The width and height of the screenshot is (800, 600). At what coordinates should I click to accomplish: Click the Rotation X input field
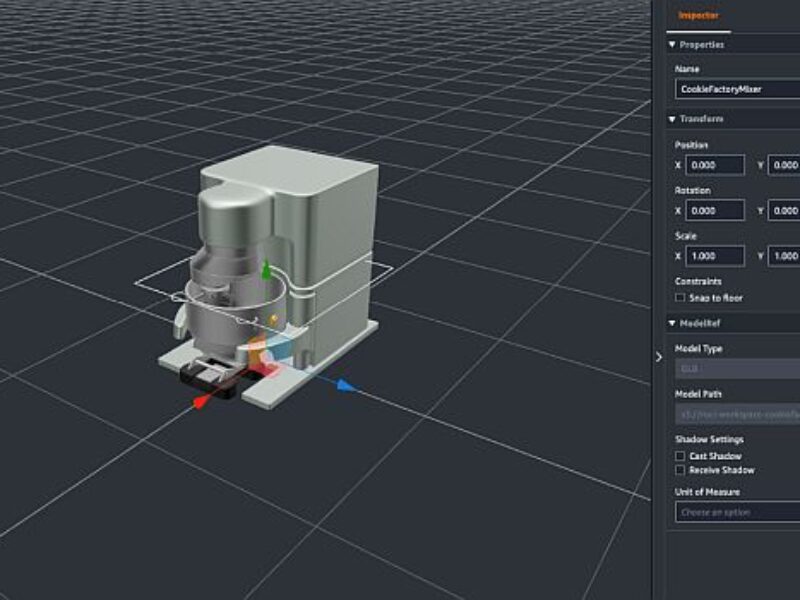[715, 211]
